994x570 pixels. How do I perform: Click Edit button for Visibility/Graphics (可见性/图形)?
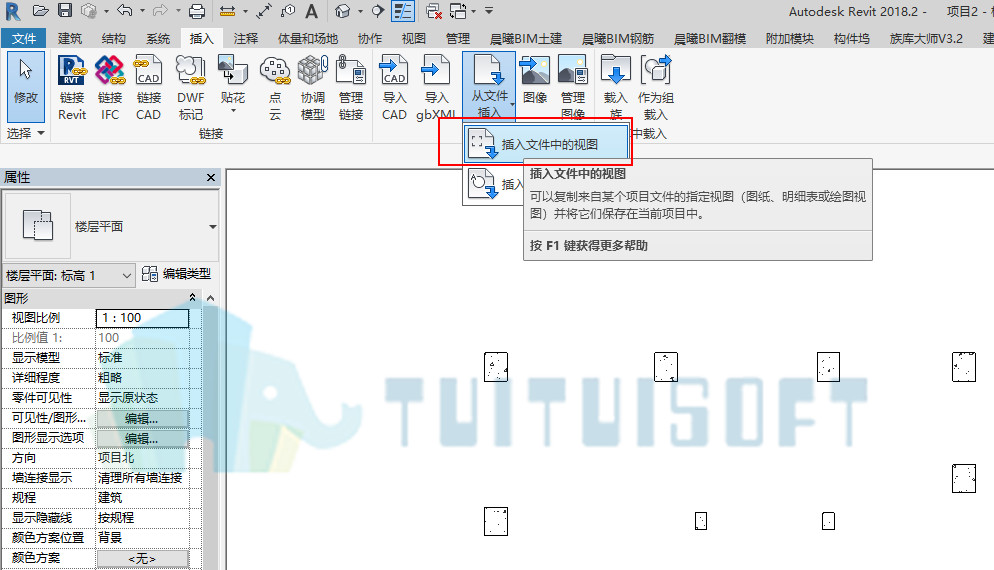point(142,418)
